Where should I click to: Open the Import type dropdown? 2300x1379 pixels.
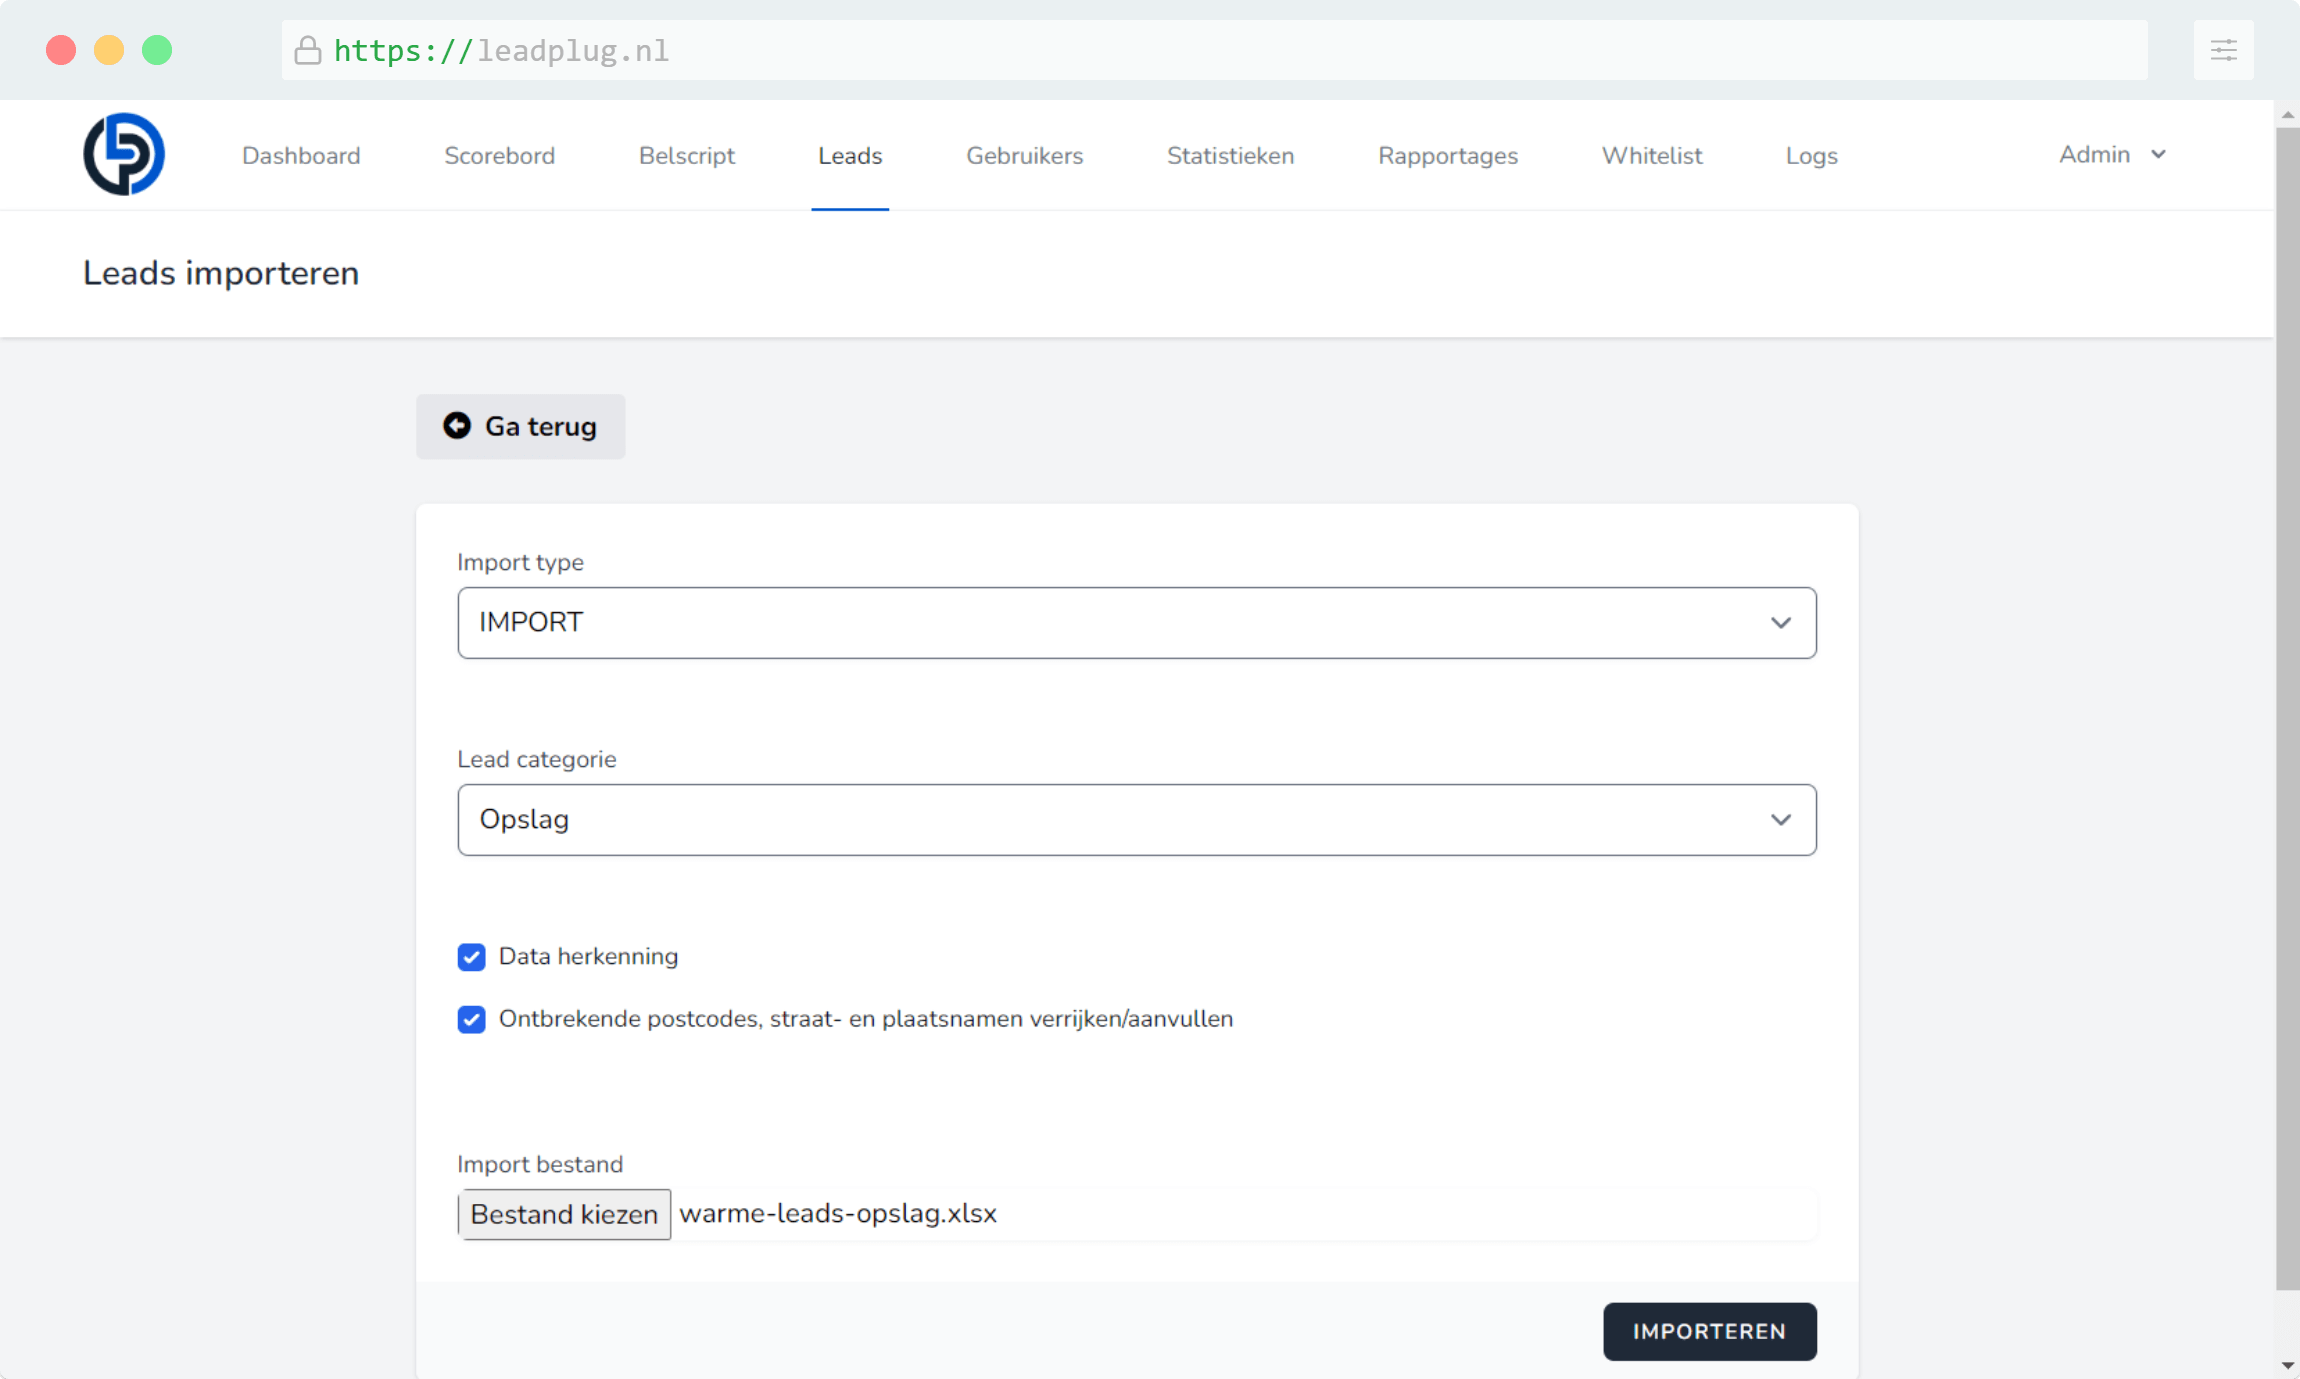coord(1137,622)
